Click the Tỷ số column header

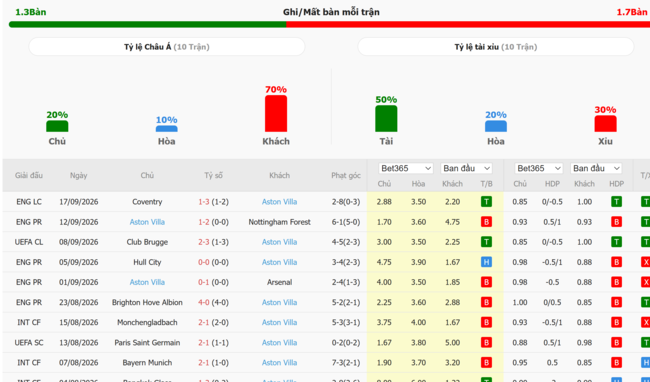[213, 175]
